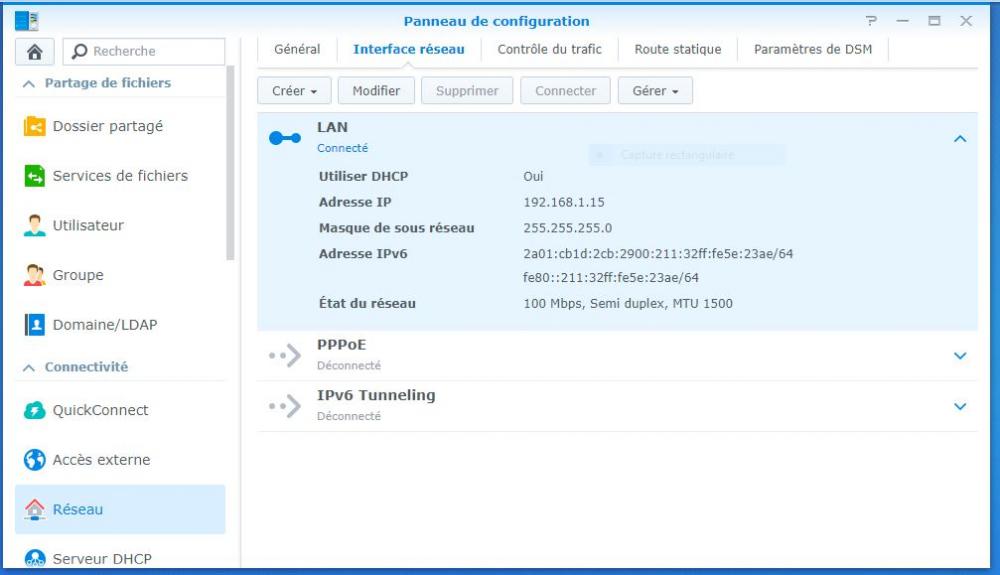Click the IPv6 Tunneling Déconnecté status

coord(349,416)
